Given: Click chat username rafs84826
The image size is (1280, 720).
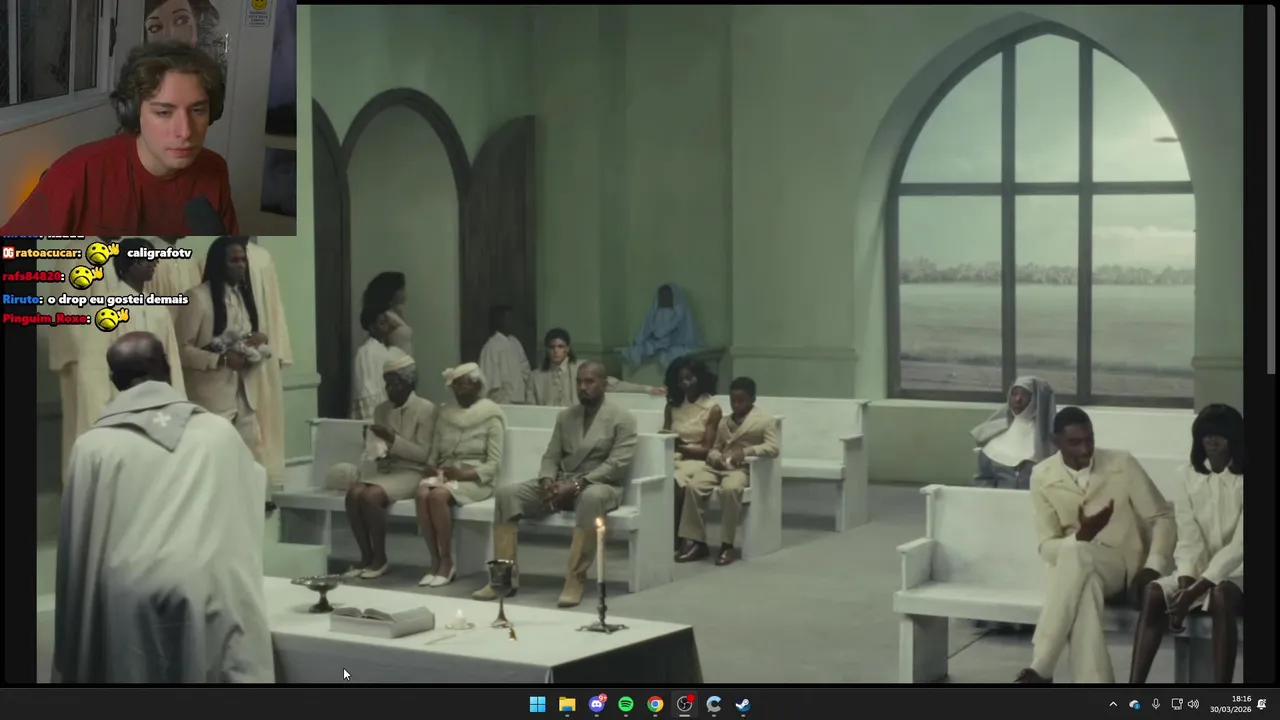Looking at the screenshot, I should [x=32, y=276].
